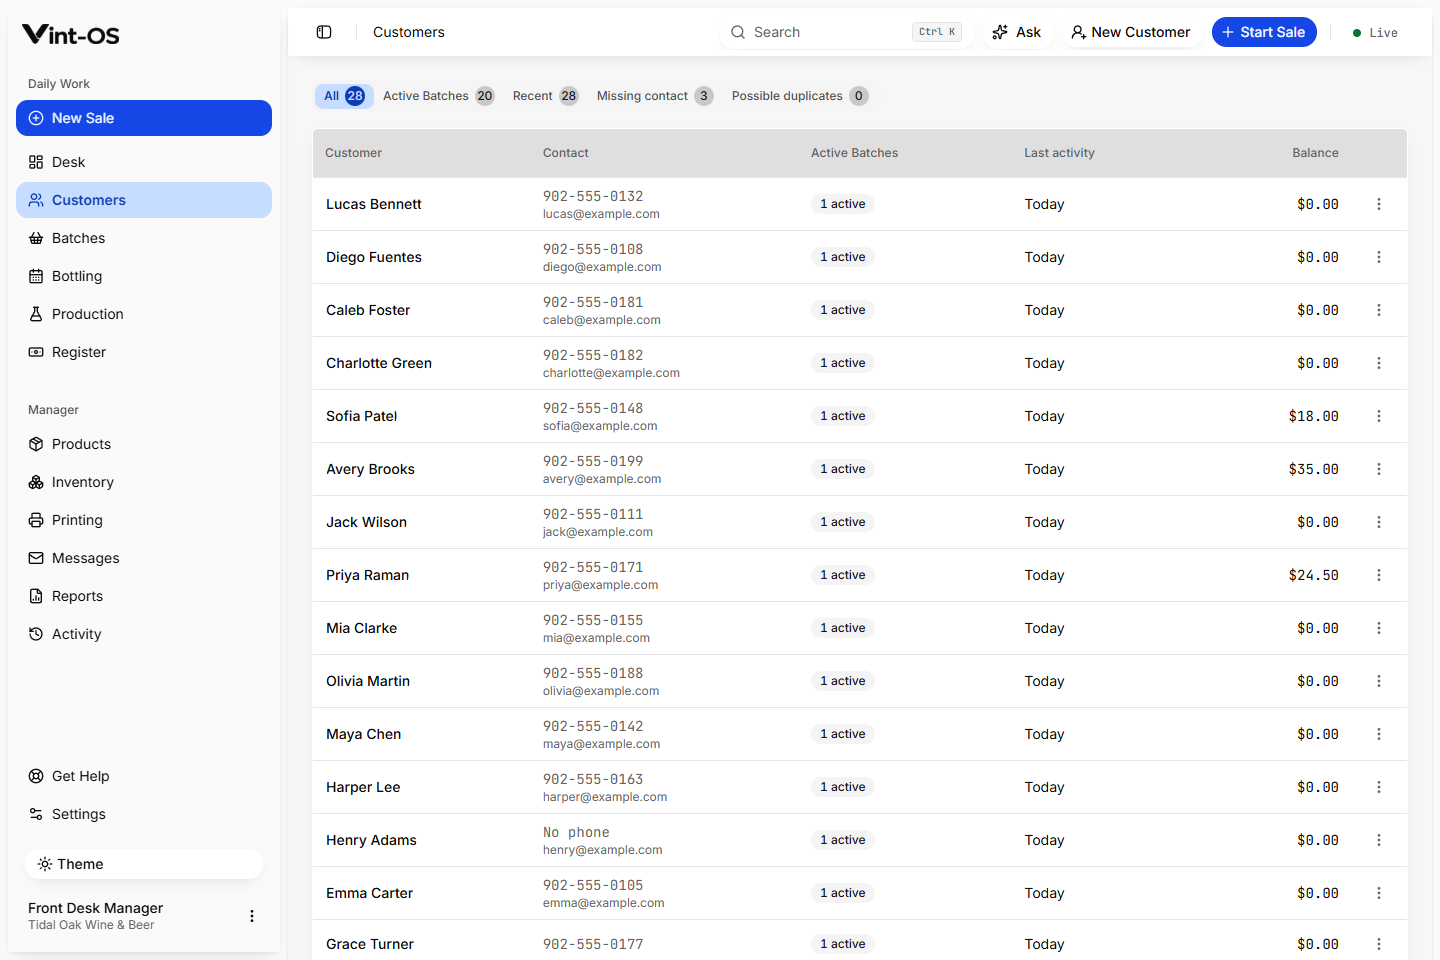Viewport: 1440px width, 960px height.
Task: Click the New Customer button
Action: point(1130,32)
